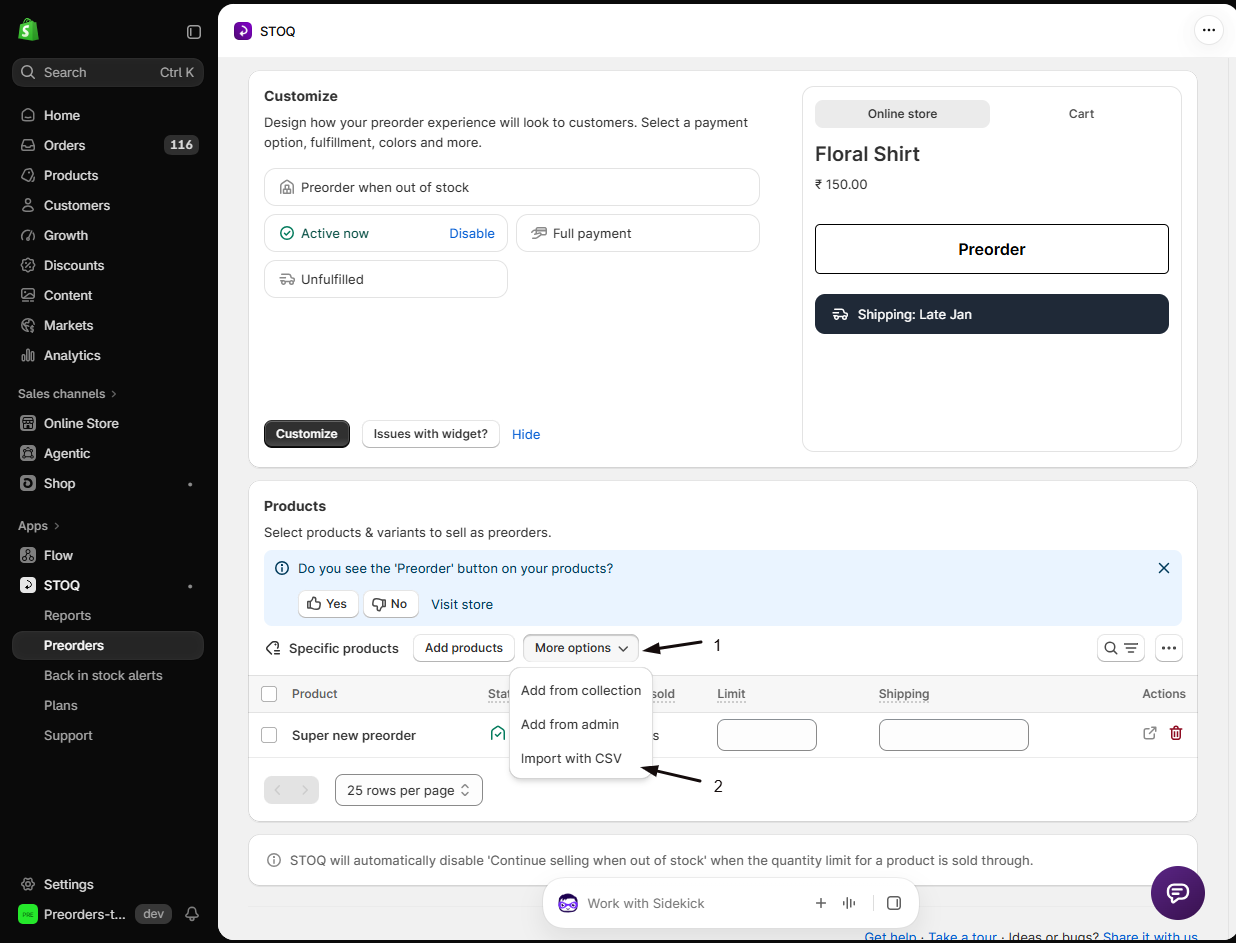Open the 25 rows per page dropdown
1236x943 pixels.
(x=409, y=790)
